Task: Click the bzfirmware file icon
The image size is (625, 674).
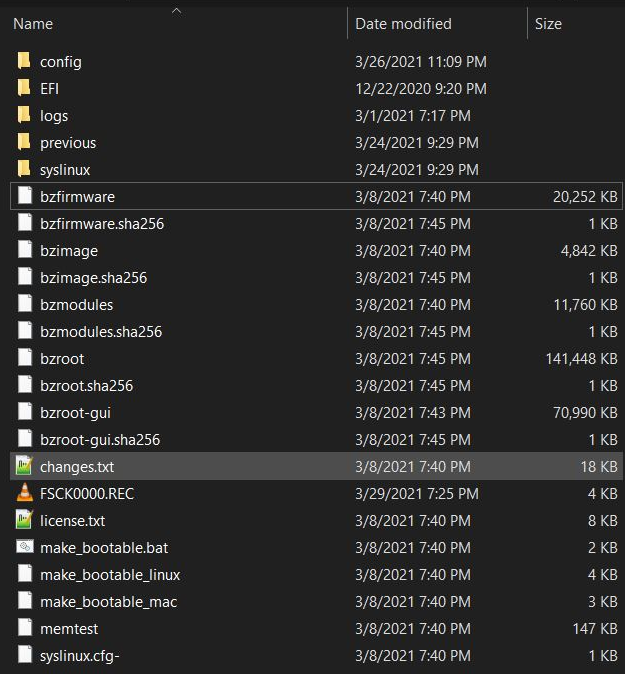Action: click(x=25, y=196)
